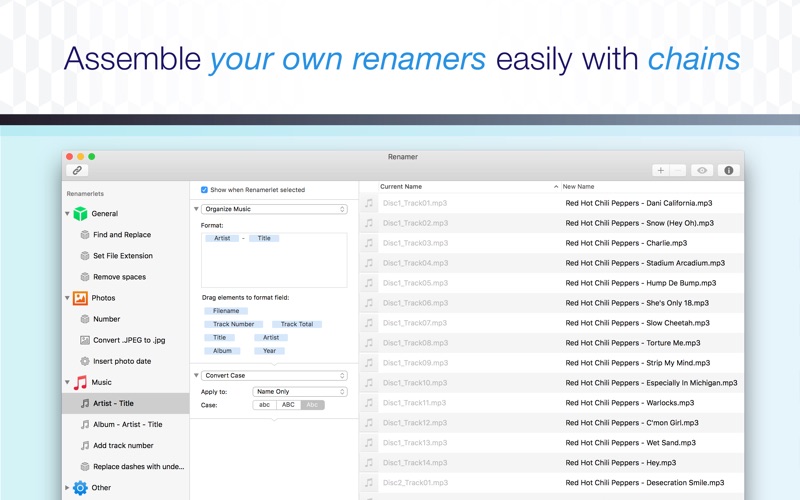Viewport: 800px width, 500px height.
Task: Select Album - Artist - Title renamerlet
Action: [x=127, y=424]
